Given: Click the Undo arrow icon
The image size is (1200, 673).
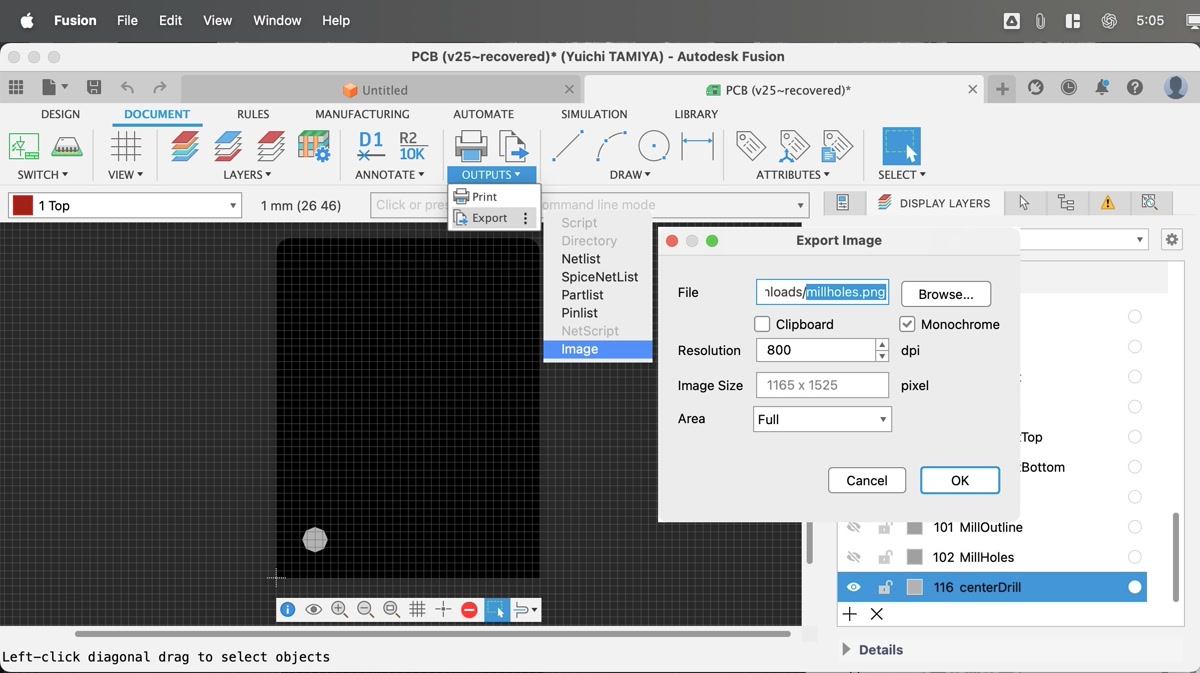Looking at the screenshot, I should tap(127, 88).
